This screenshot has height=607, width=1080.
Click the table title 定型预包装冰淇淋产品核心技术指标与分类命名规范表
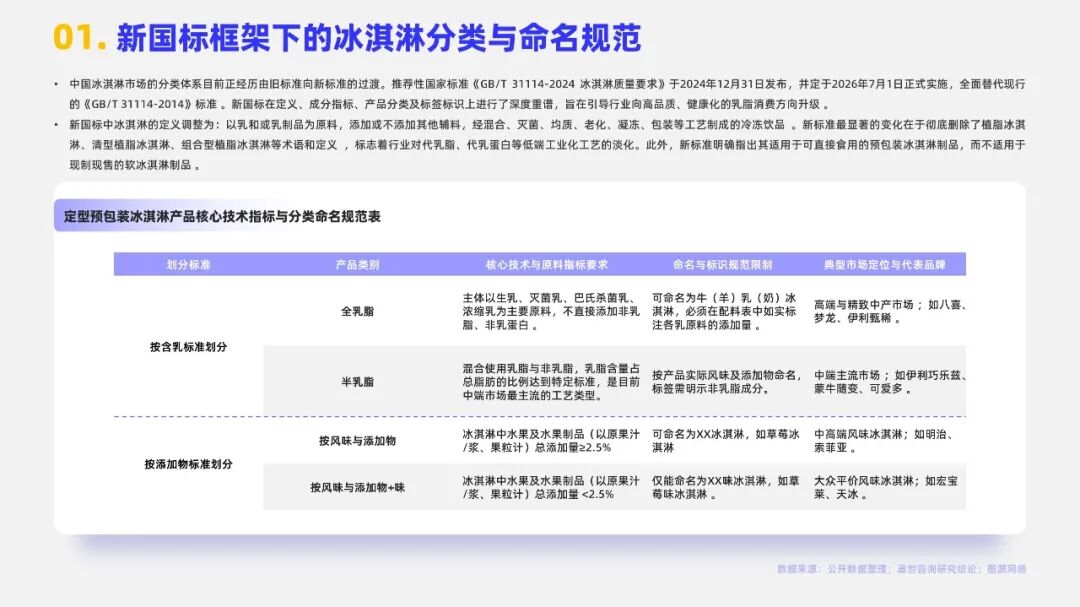pyautogui.click(x=222, y=216)
